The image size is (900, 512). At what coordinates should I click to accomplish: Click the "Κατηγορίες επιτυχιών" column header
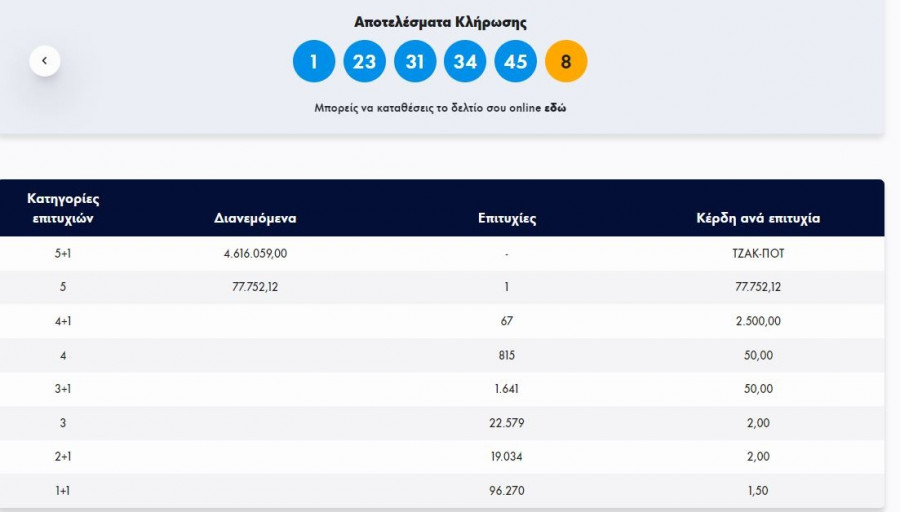[x=63, y=208]
